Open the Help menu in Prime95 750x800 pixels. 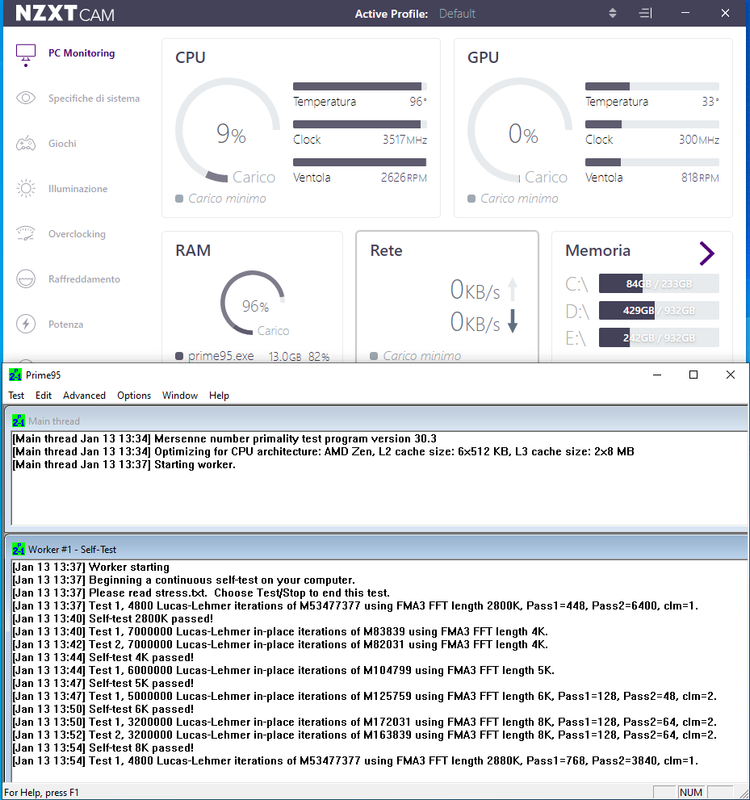219,395
